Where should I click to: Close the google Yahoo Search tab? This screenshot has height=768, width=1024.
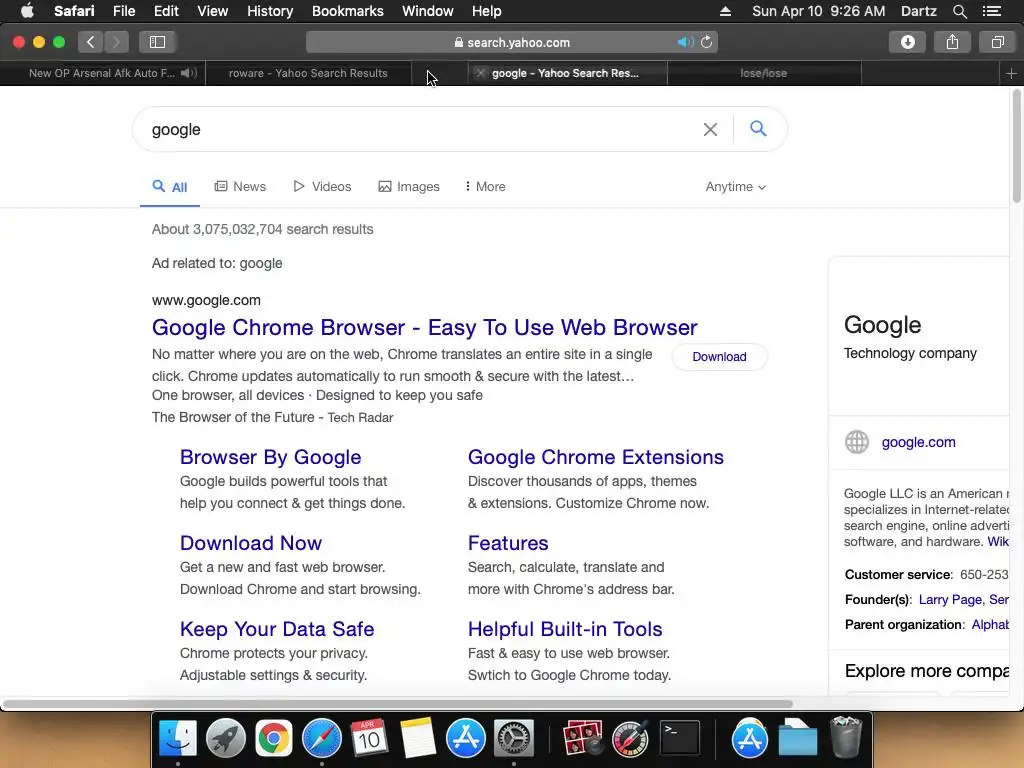[480, 73]
